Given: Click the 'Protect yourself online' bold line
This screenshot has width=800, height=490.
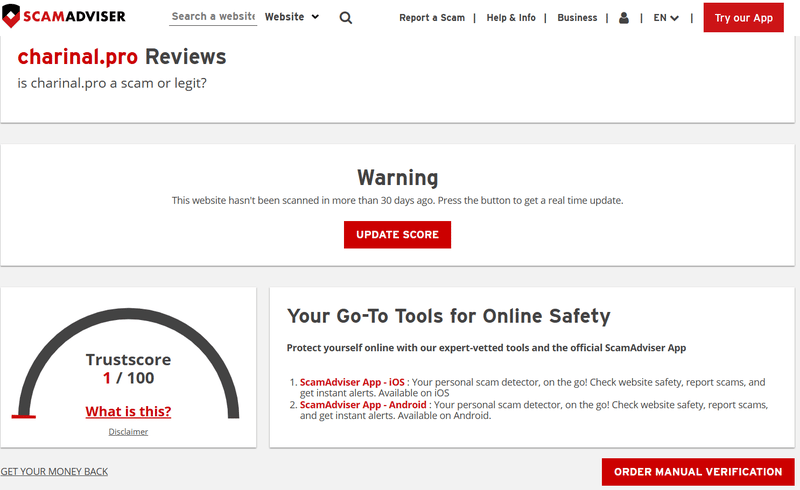Looking at the screenshot, I should point(486,348).
